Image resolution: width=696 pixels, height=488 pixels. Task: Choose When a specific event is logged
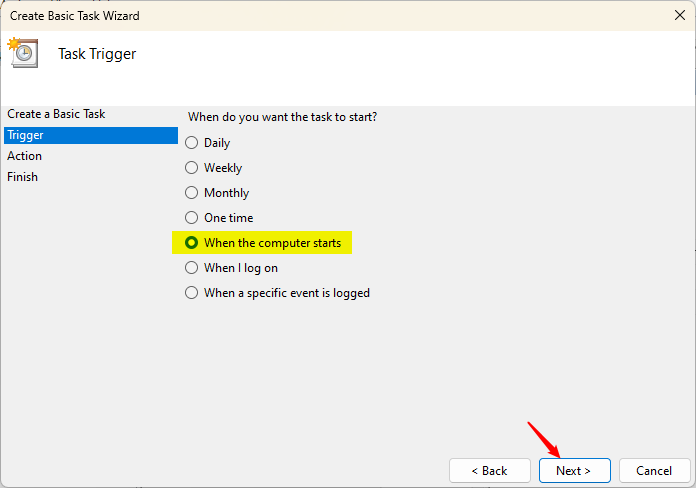tap(191, 293)
